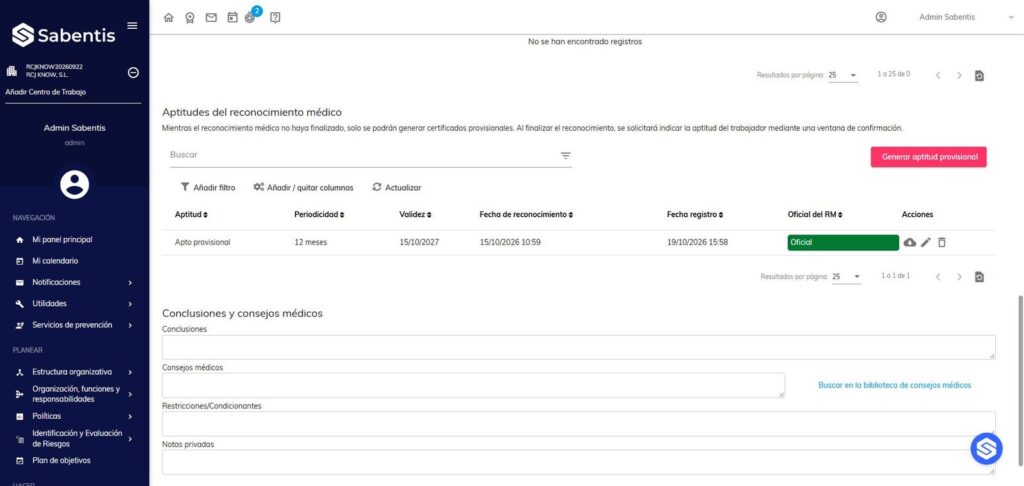Go to previous page of aptitudes table
Image resolution: width=1024 pixels, height=486 pixels.
938,277
